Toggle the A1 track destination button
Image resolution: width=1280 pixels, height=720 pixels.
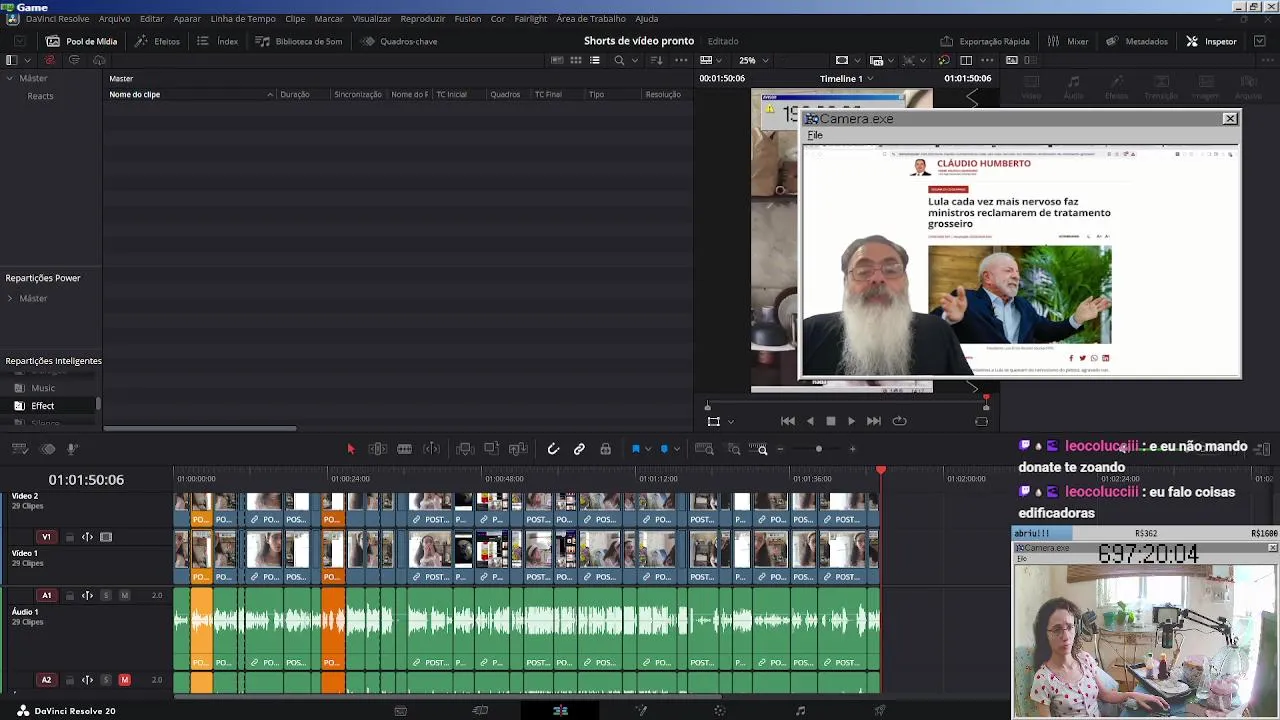coord(46,595)
